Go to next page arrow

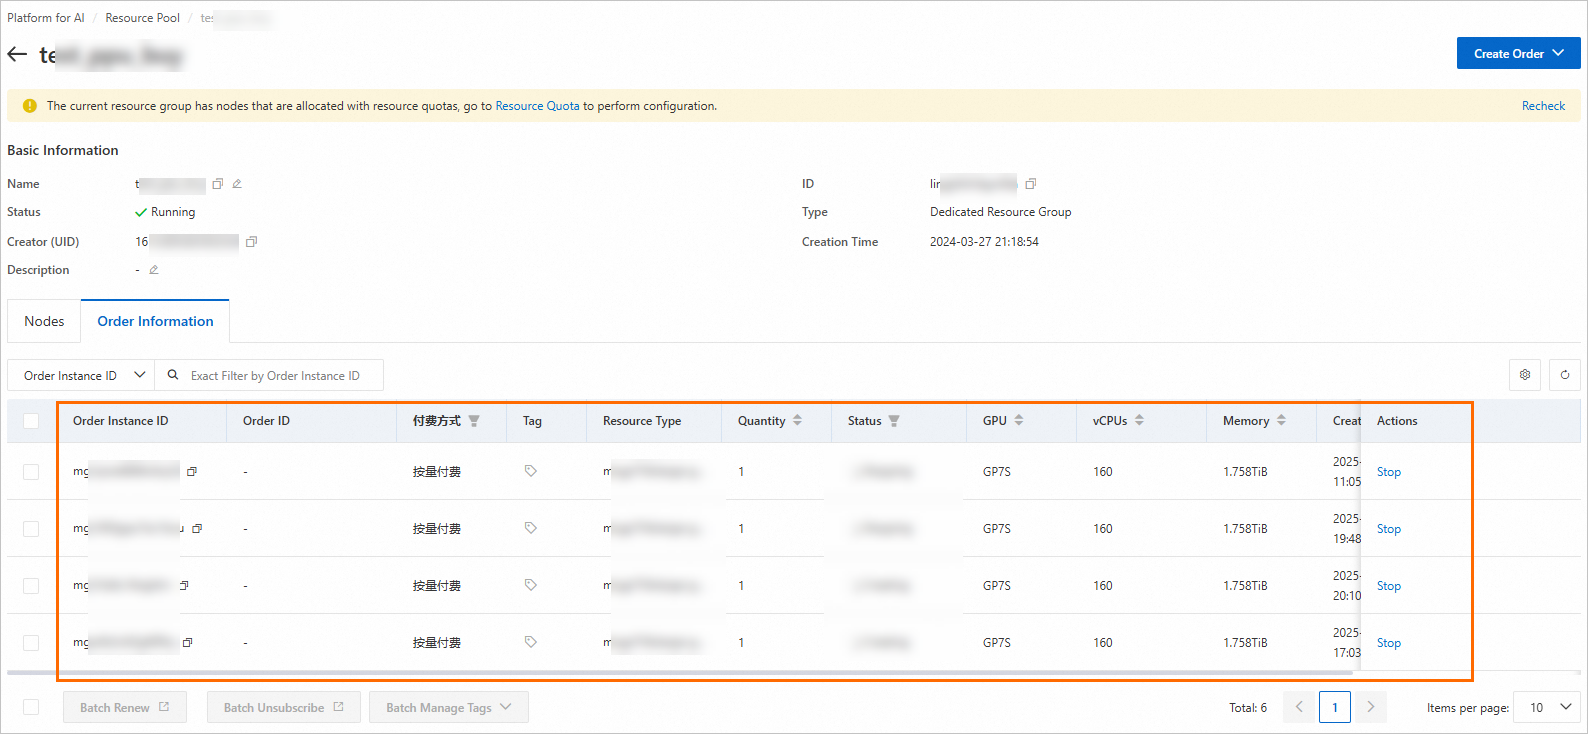point(1371,707)
